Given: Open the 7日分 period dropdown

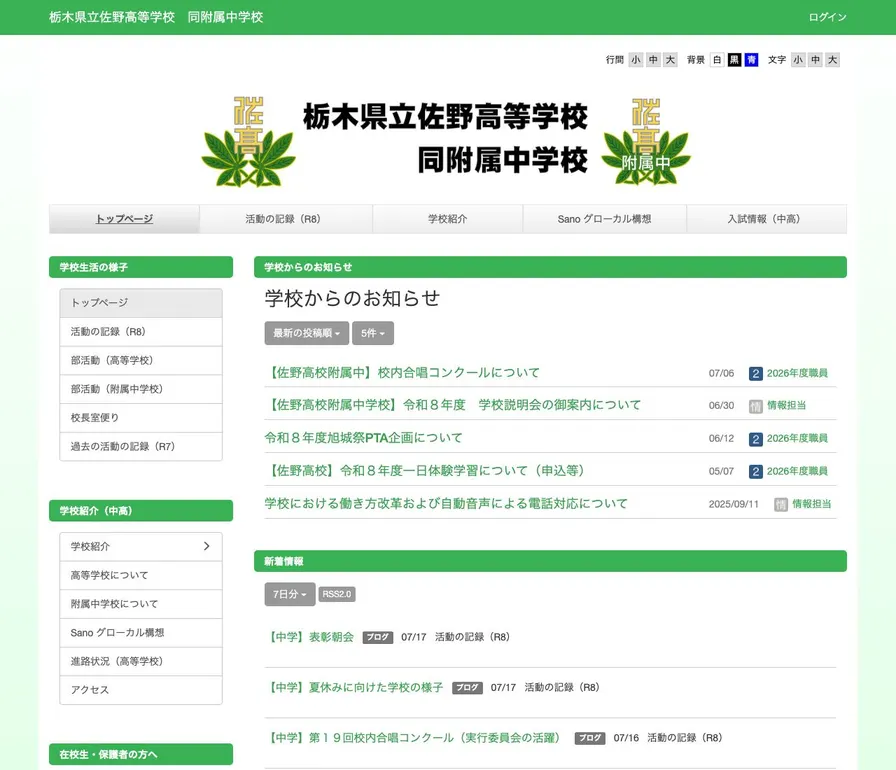Looking at the screenshot, I should tap(290, 594).
